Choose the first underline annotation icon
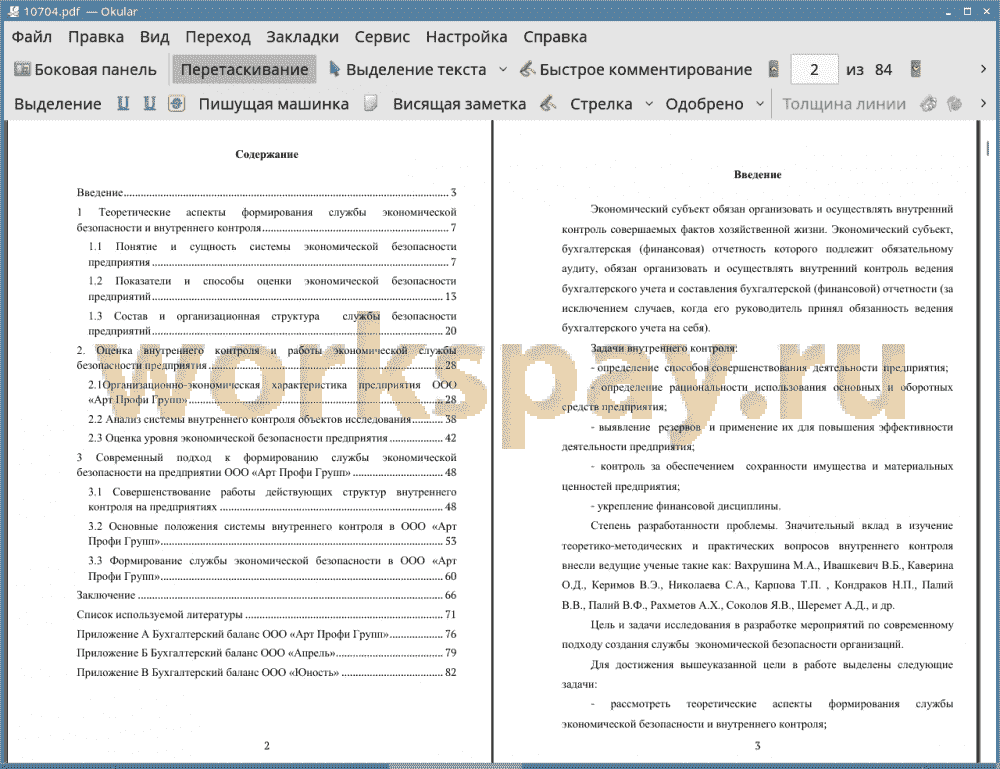The height and width of the screenshot is (769, 1000). click(123, 103)
